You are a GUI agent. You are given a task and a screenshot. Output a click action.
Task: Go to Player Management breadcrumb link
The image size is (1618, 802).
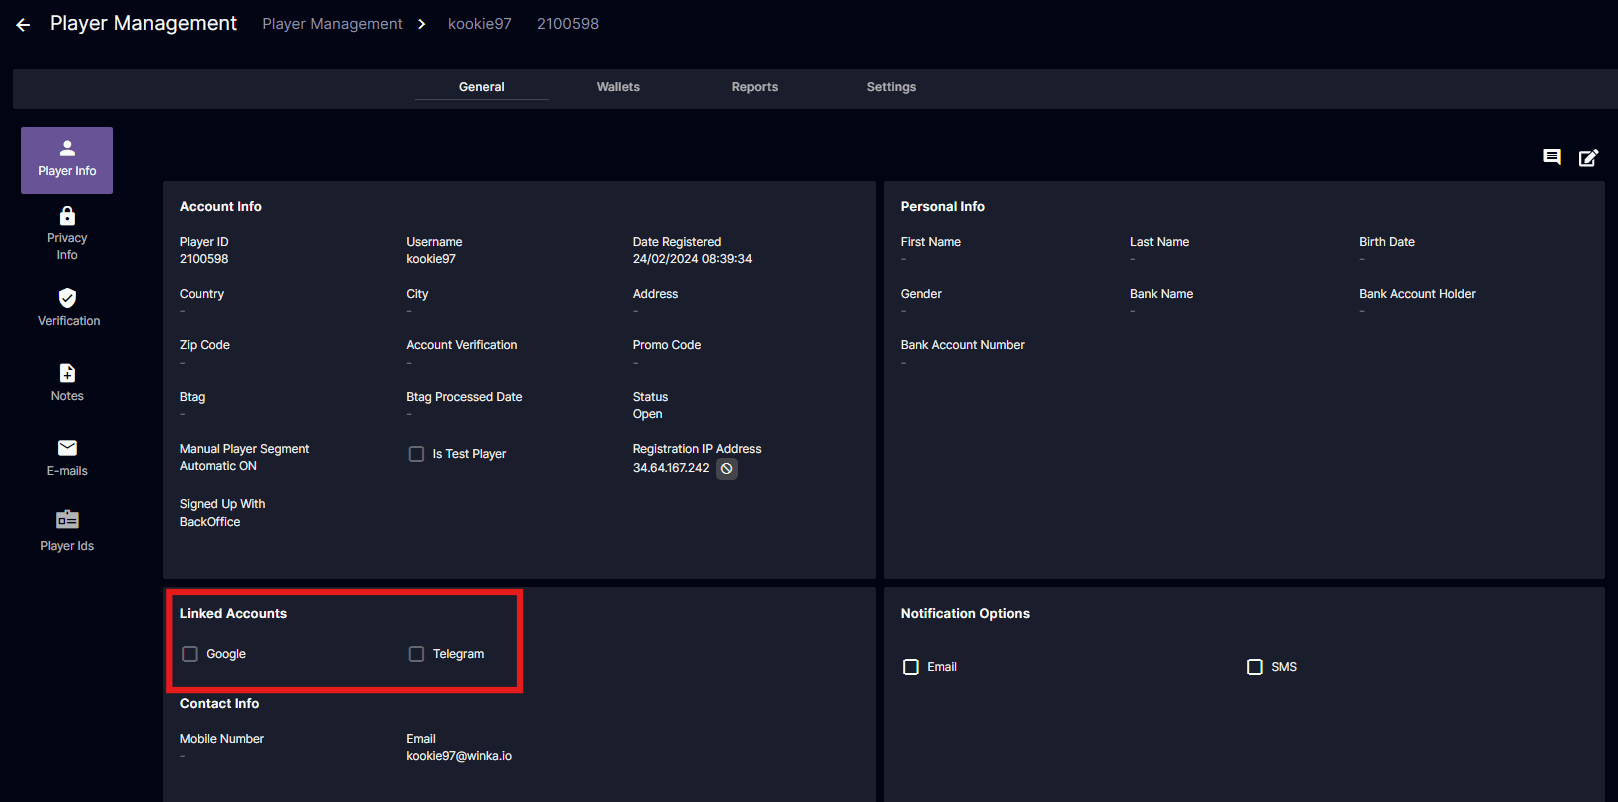pyautogui.click(x=332, y=24)
